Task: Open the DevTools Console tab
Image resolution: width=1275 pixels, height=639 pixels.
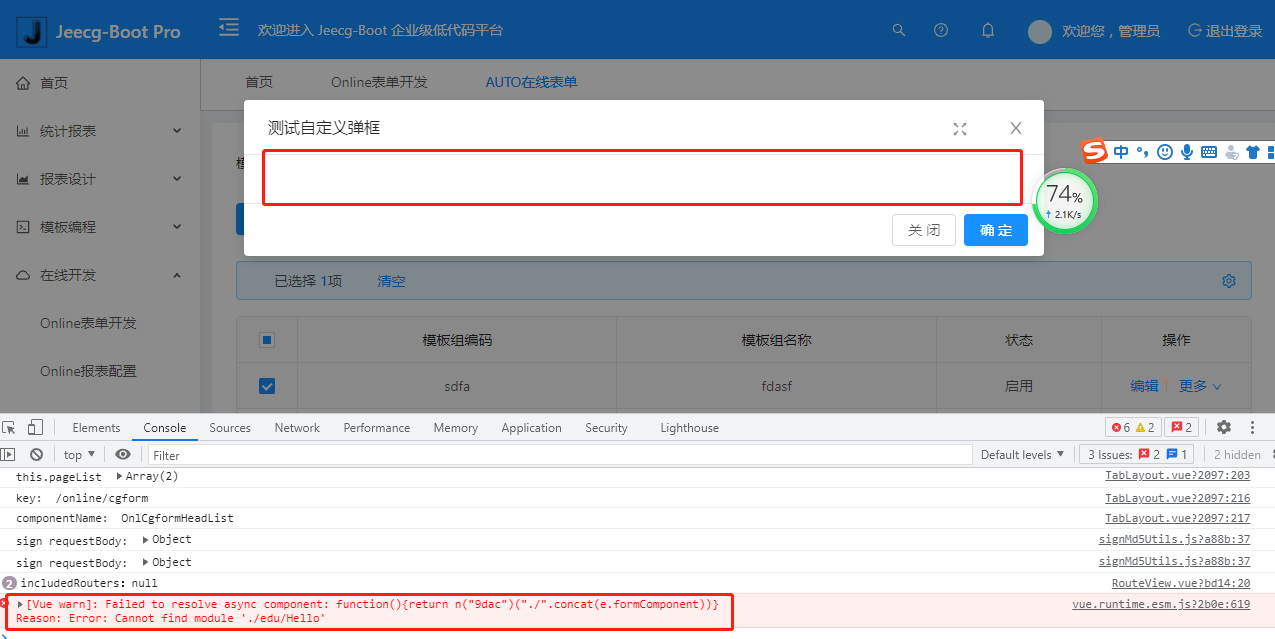Action: point(165,428)
